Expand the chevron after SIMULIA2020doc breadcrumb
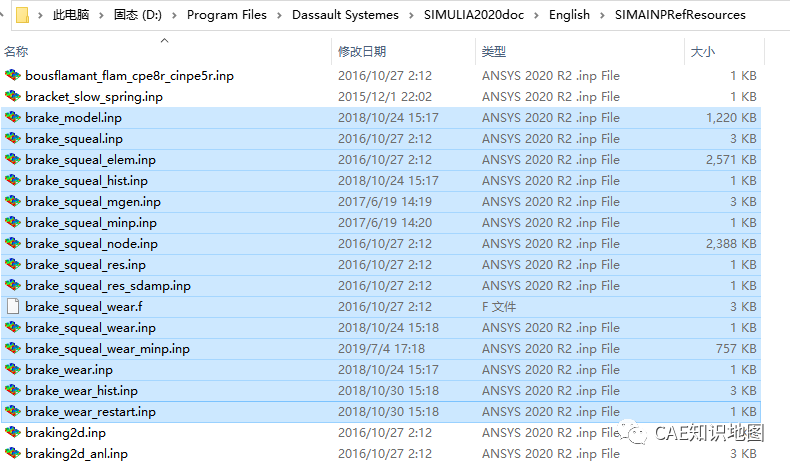The width and height of the screenshot is (790, 467). [537, 16]
